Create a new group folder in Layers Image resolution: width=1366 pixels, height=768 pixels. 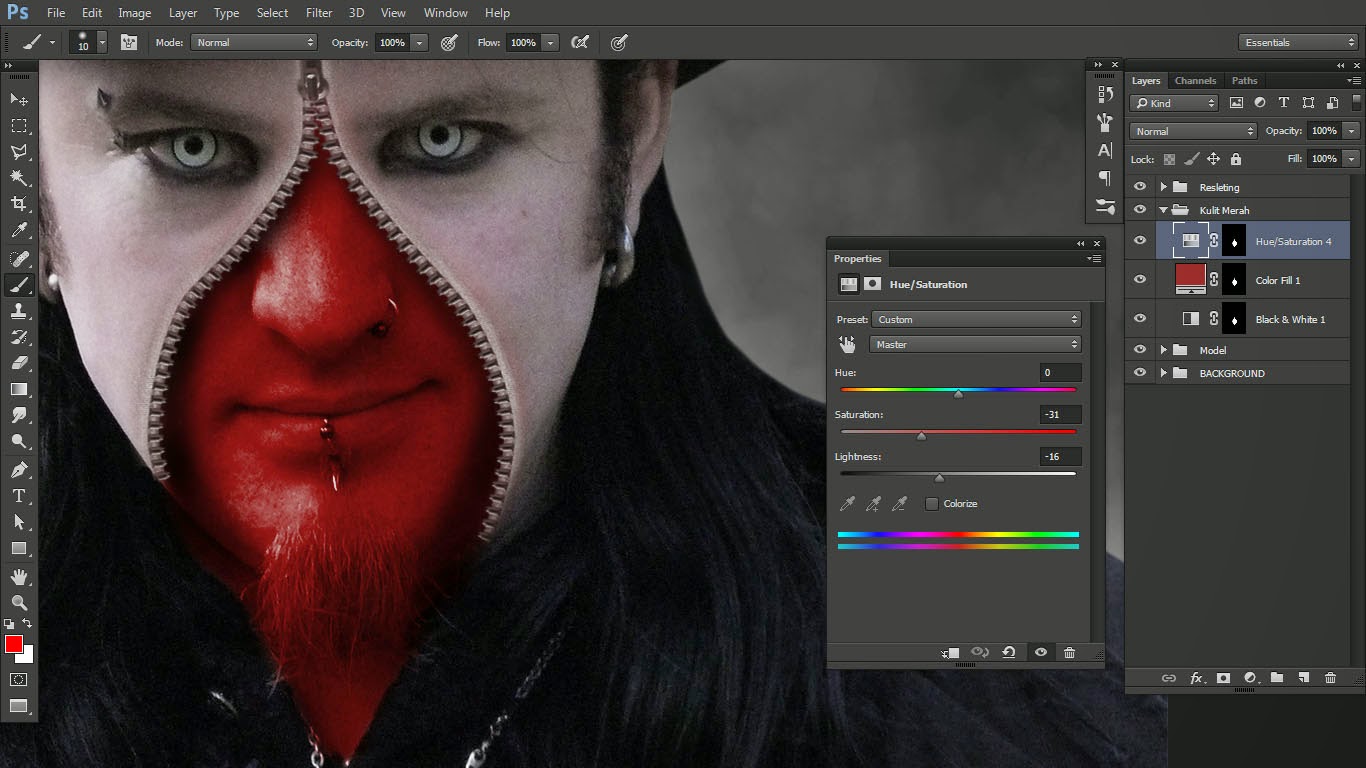pos(1276,678)
